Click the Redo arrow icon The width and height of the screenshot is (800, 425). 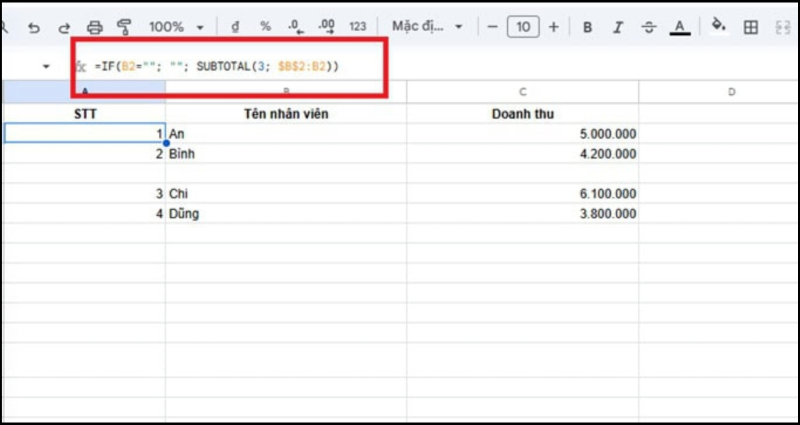[x=64, y=28]
